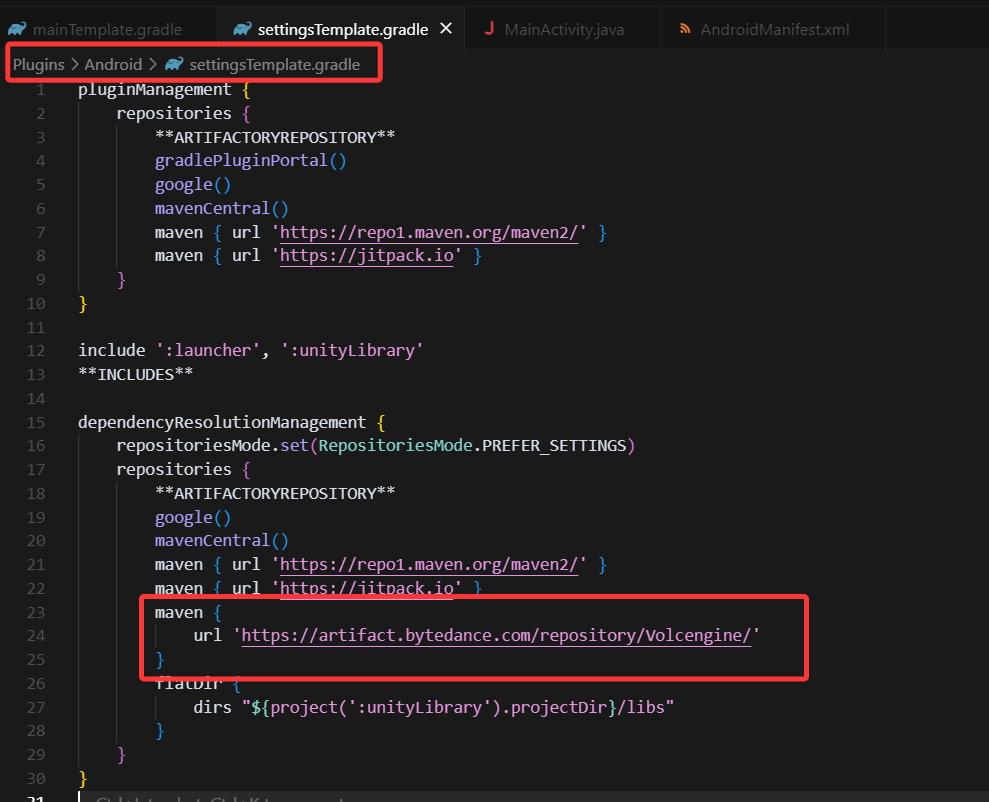989x802 pixels.
Task: Open the jitpack.io link on line 22
Action: (366, 588)
